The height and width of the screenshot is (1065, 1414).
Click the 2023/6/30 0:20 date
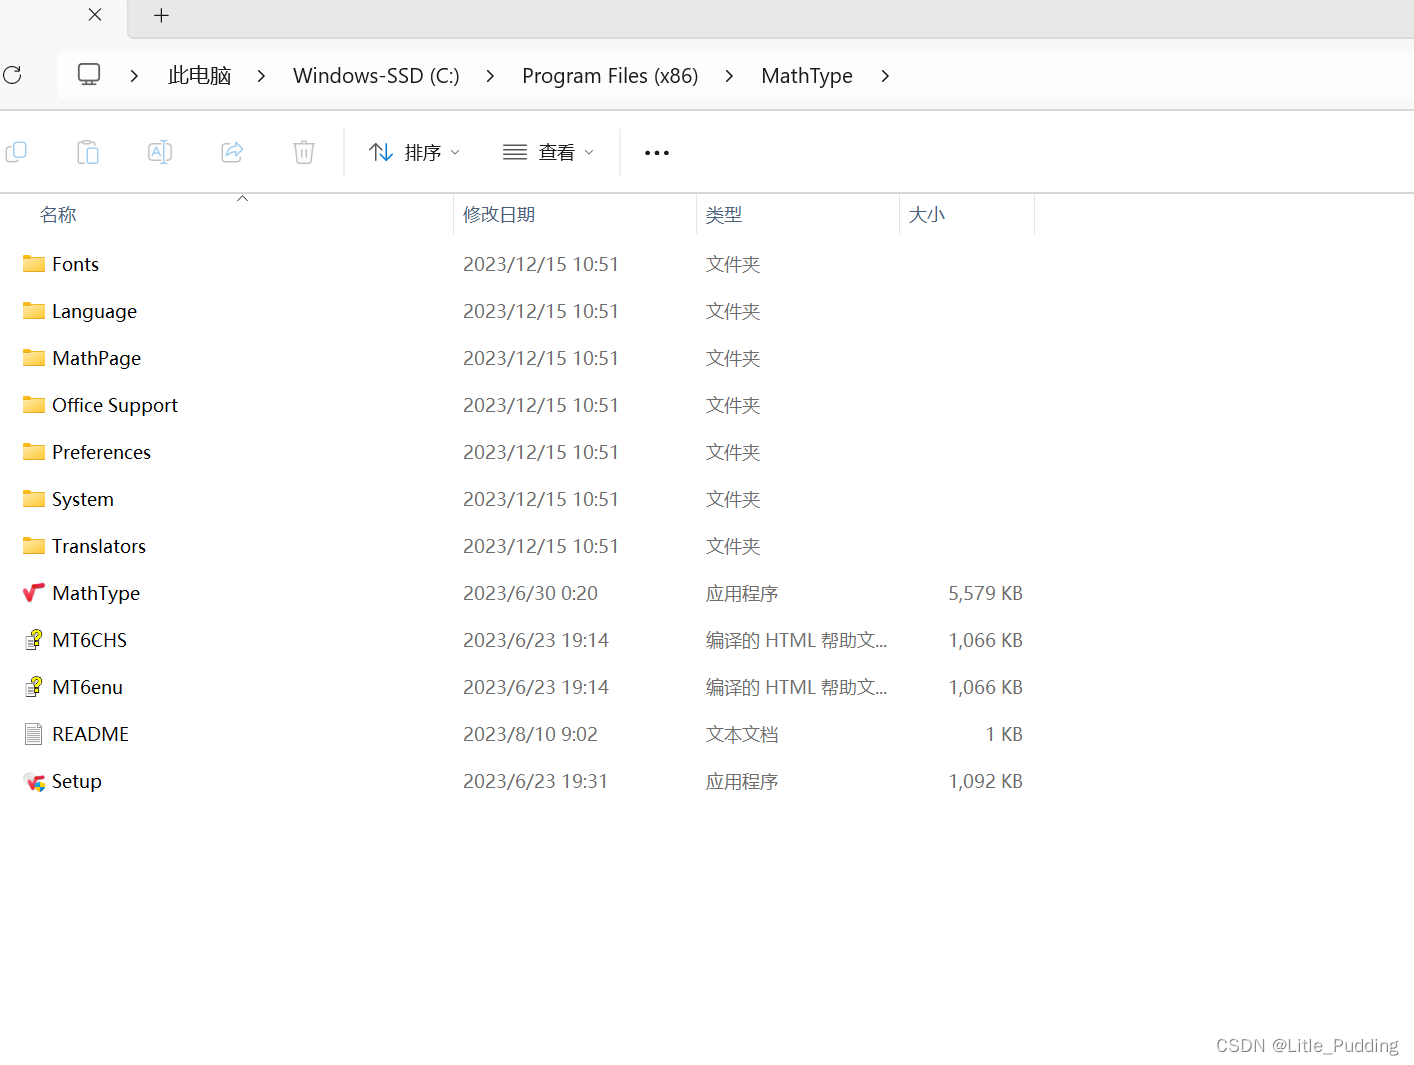pos(530,593)
